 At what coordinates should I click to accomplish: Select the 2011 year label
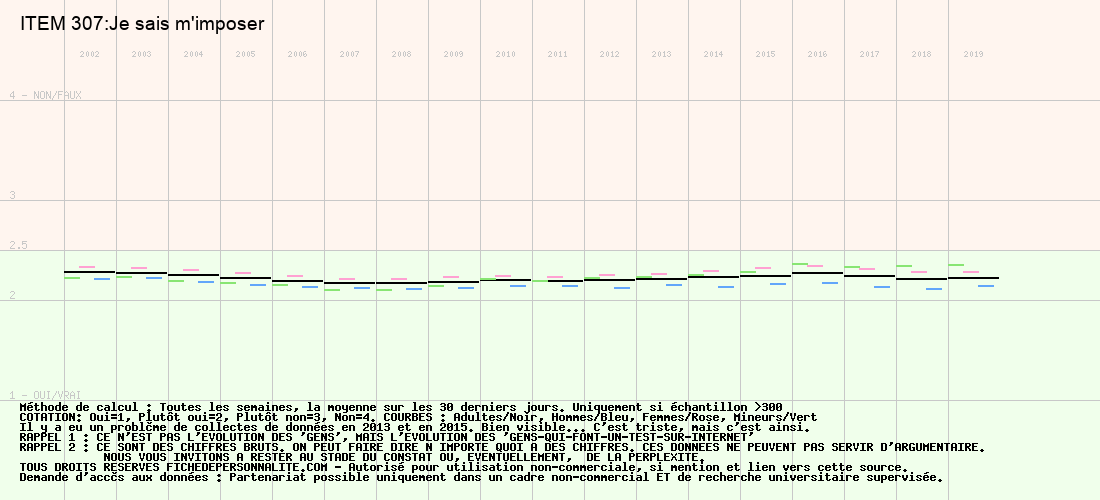pyautogui.click(x=558, y=54)
